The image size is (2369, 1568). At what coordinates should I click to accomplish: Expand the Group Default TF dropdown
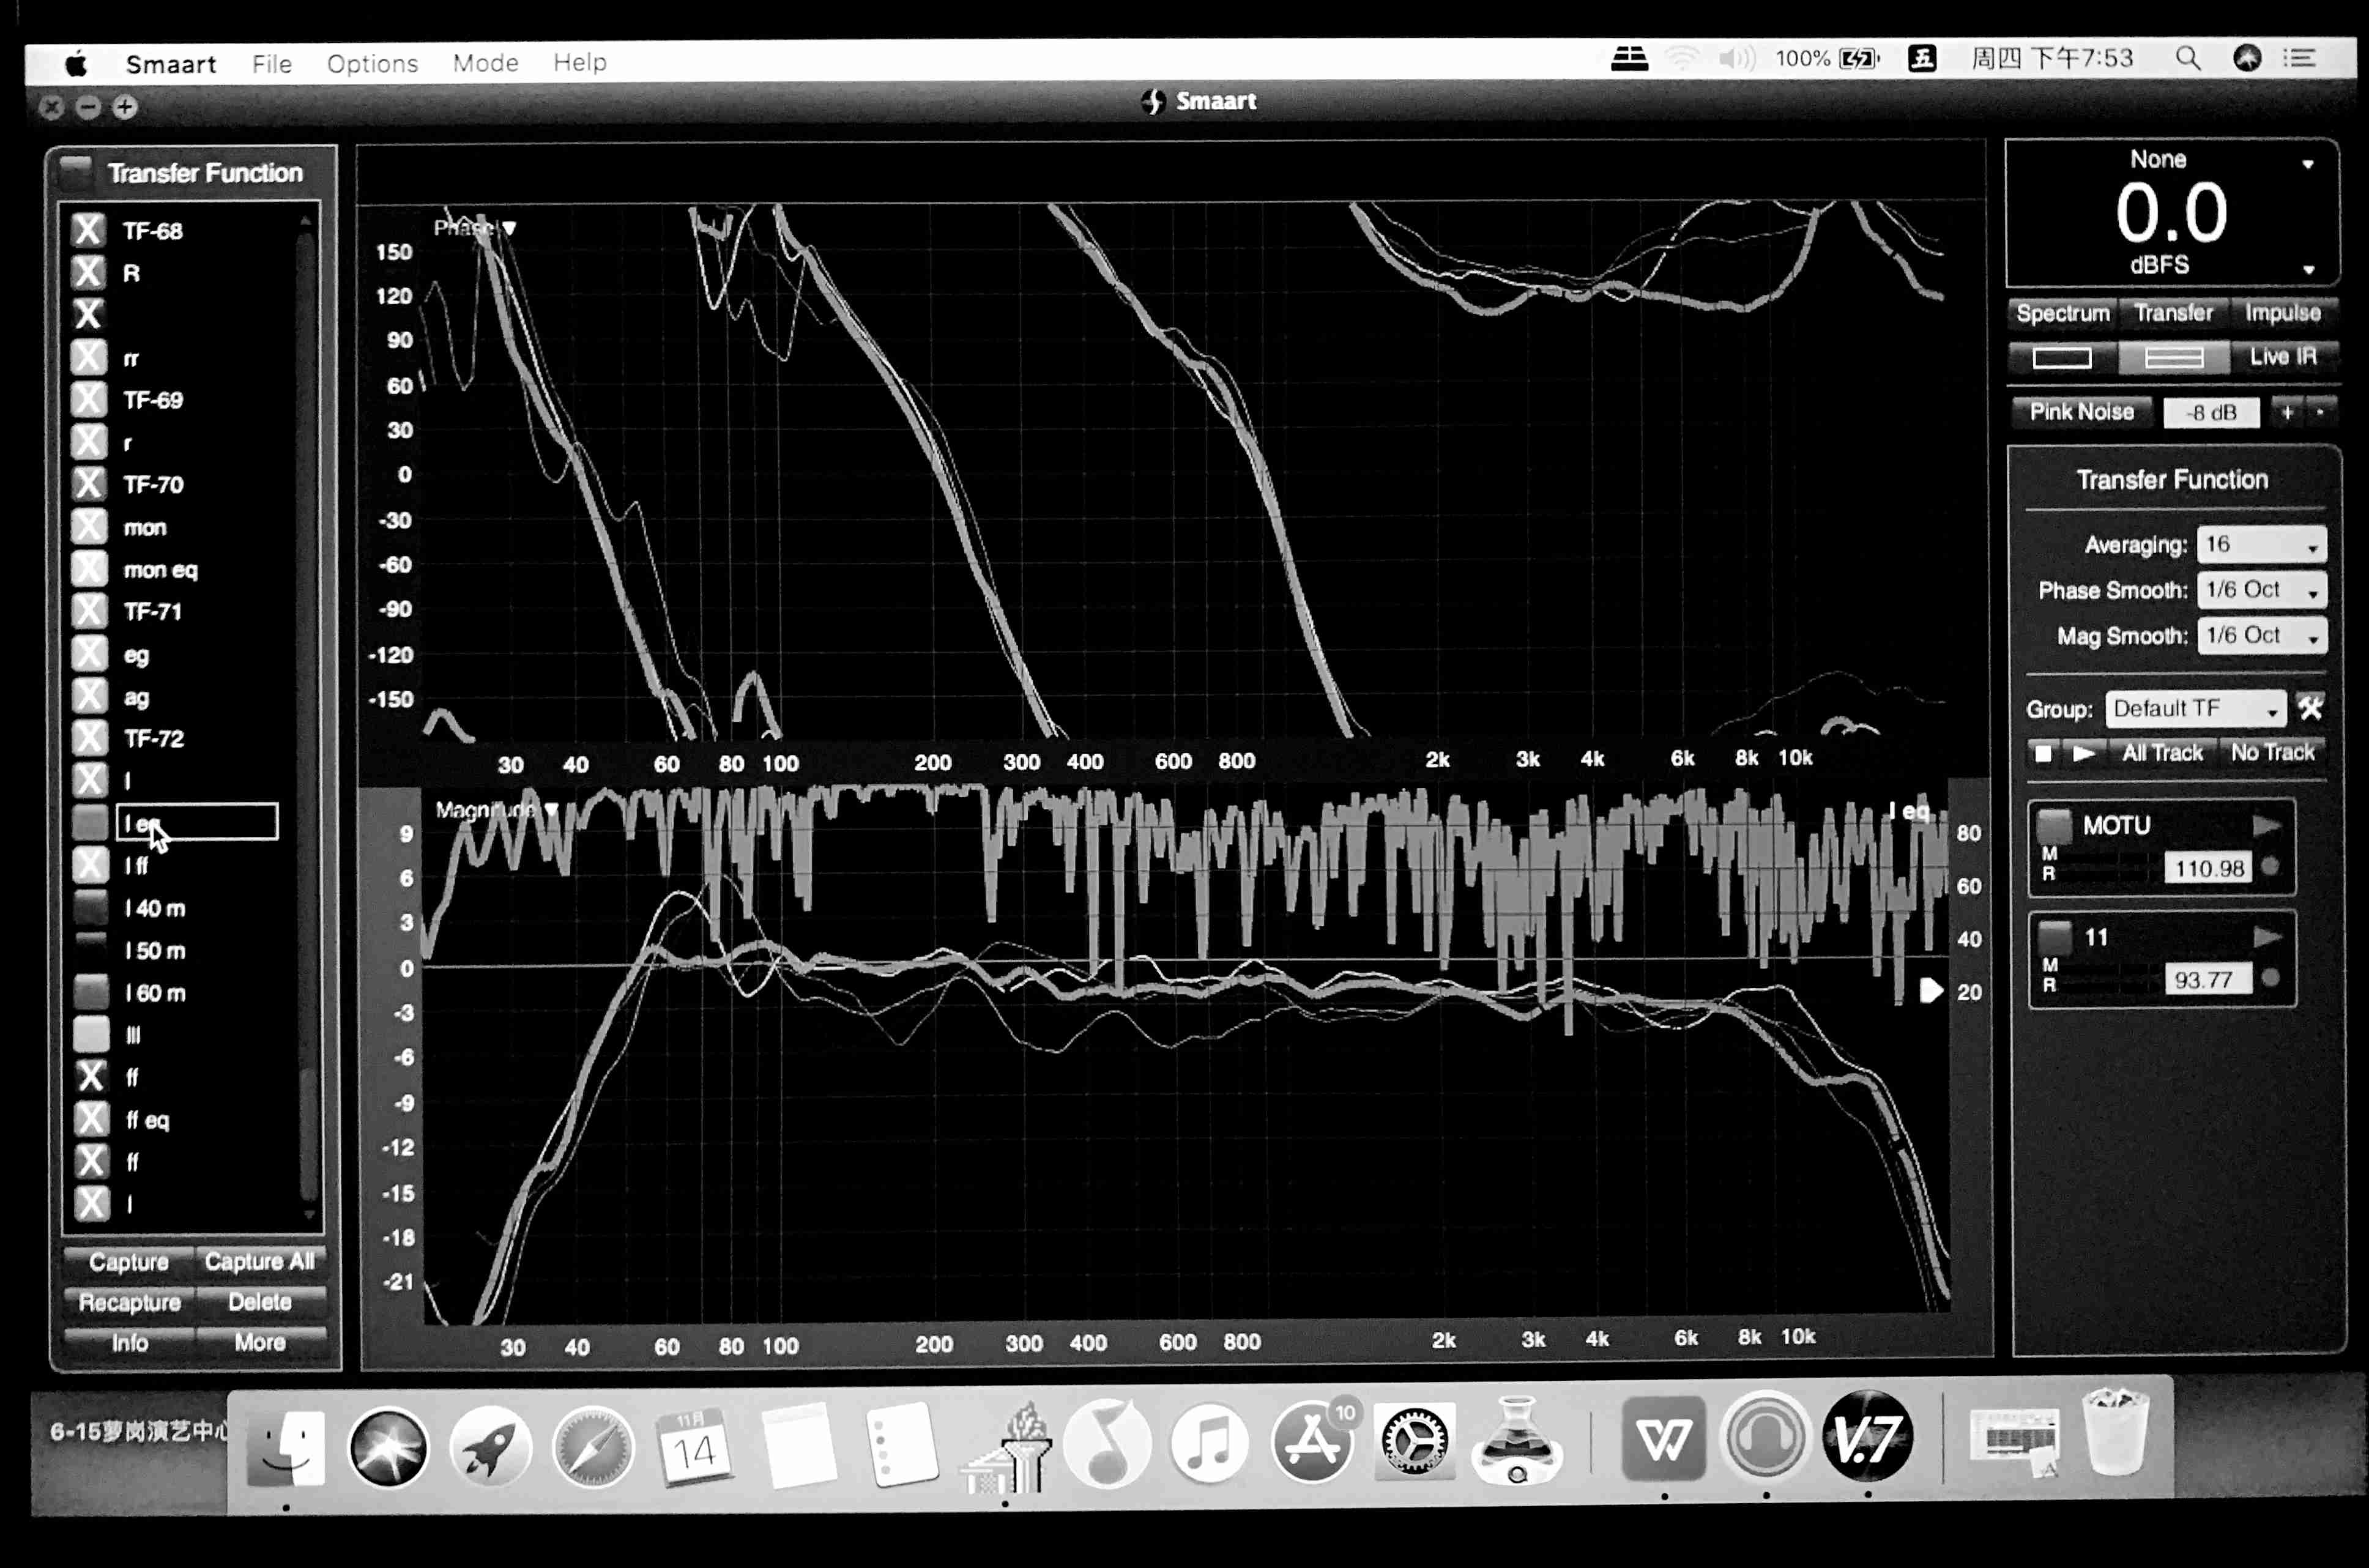click(x=2195, y=709)
